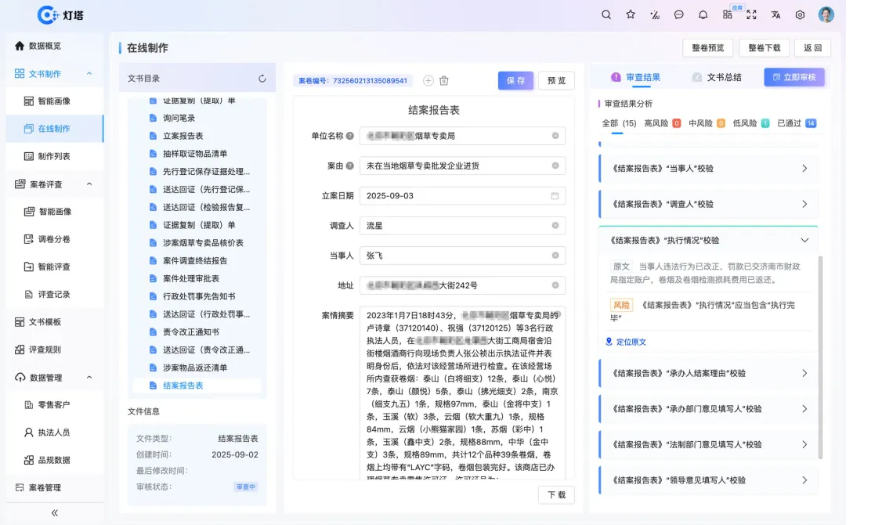Open 智能评查 in sidebar
886x525 pixels.
click(x=54, y=267)
